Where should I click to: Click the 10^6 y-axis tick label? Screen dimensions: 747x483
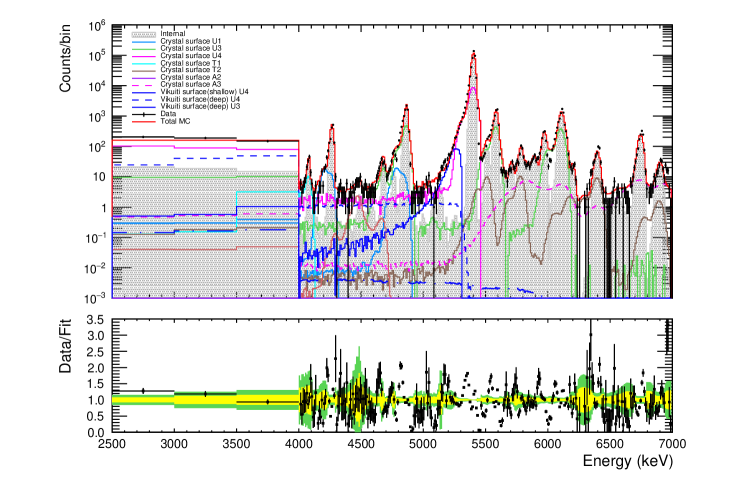pos(97,26)
